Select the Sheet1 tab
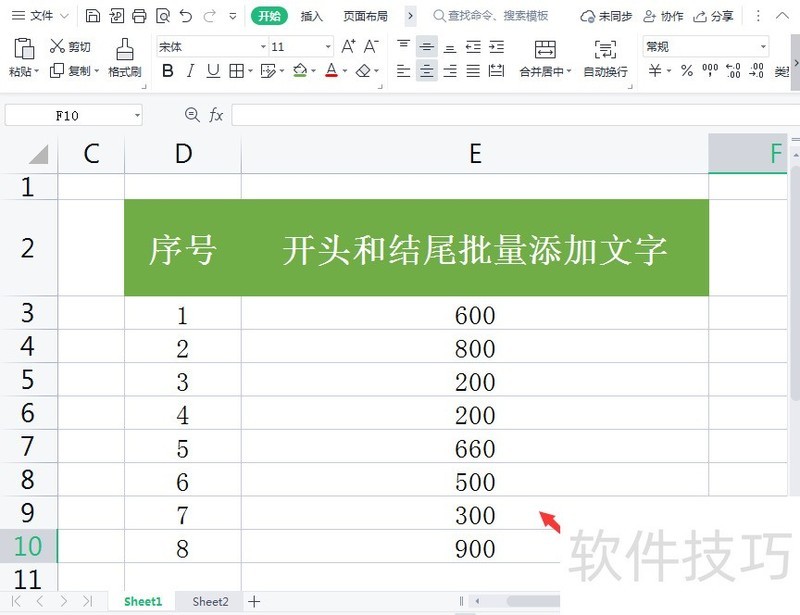The image size is (800, 615). point(143,602)
